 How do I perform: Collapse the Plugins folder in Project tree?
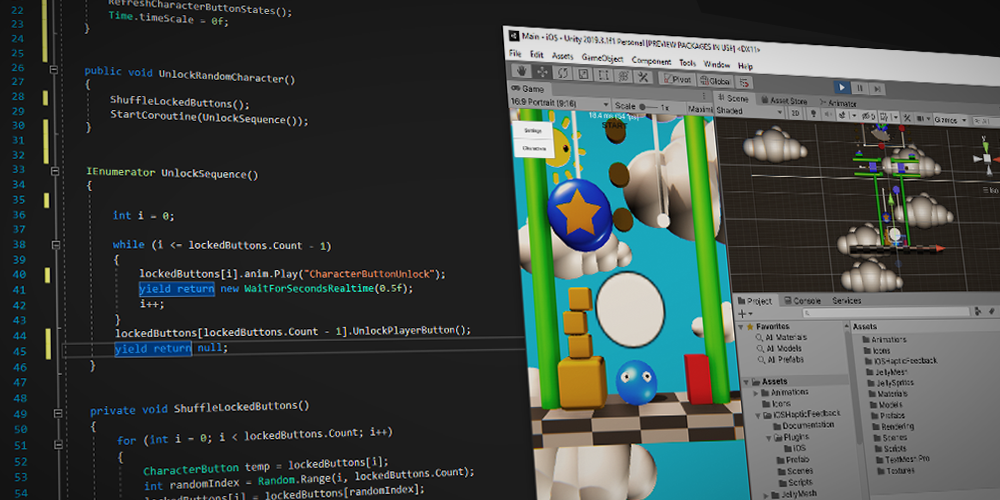tap(769, 437)
